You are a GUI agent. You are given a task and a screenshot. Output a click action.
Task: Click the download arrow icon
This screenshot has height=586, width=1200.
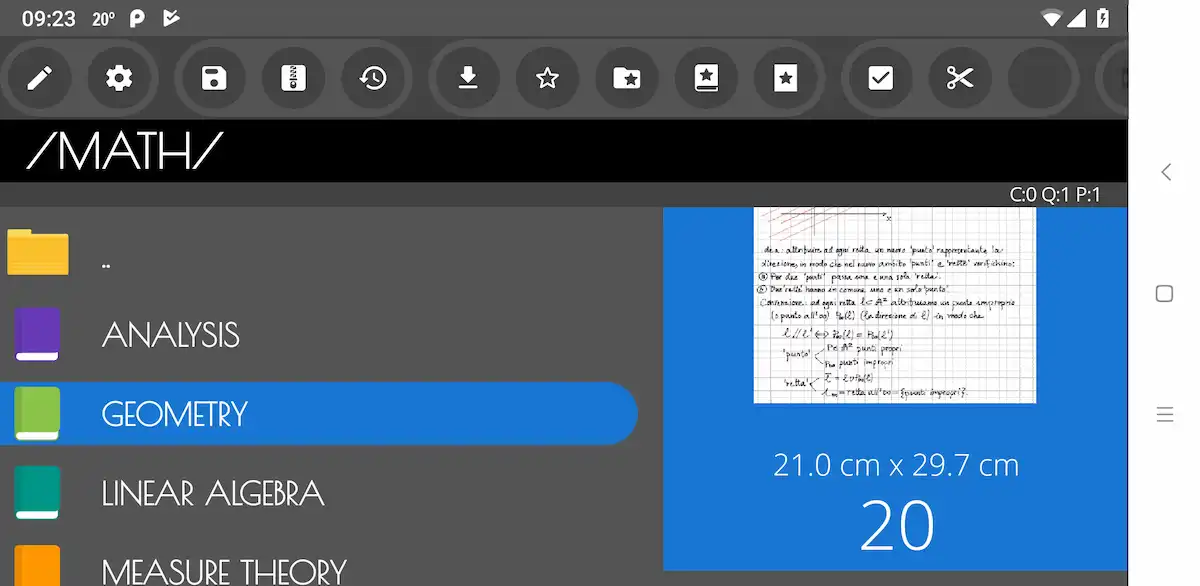[x=467, y=77]
